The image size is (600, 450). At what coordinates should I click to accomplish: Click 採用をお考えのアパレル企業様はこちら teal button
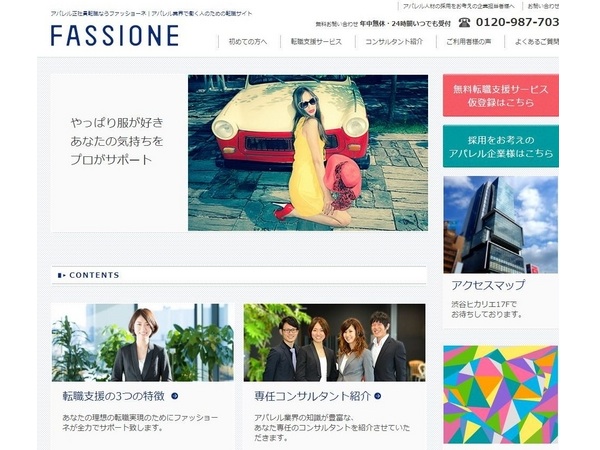501,146
